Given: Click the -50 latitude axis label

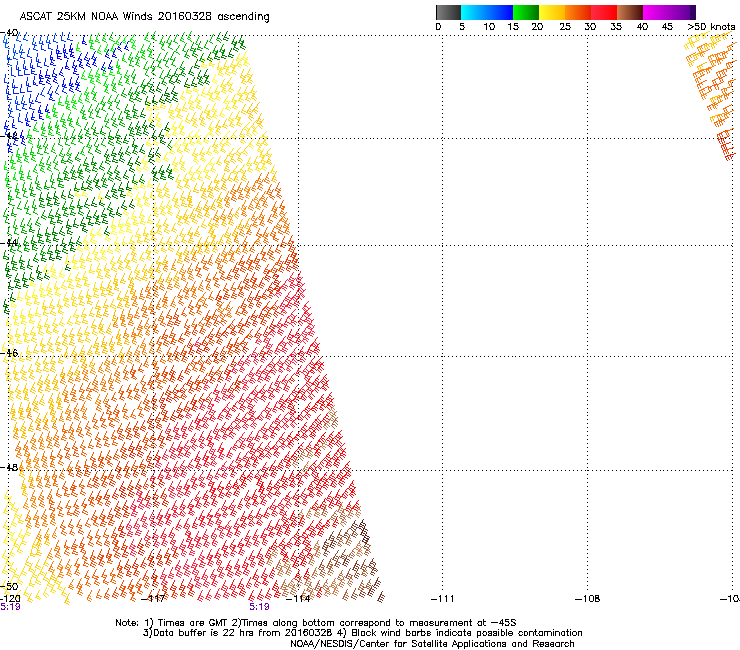Looking at the screenshot, I should (x=9, y=587).
